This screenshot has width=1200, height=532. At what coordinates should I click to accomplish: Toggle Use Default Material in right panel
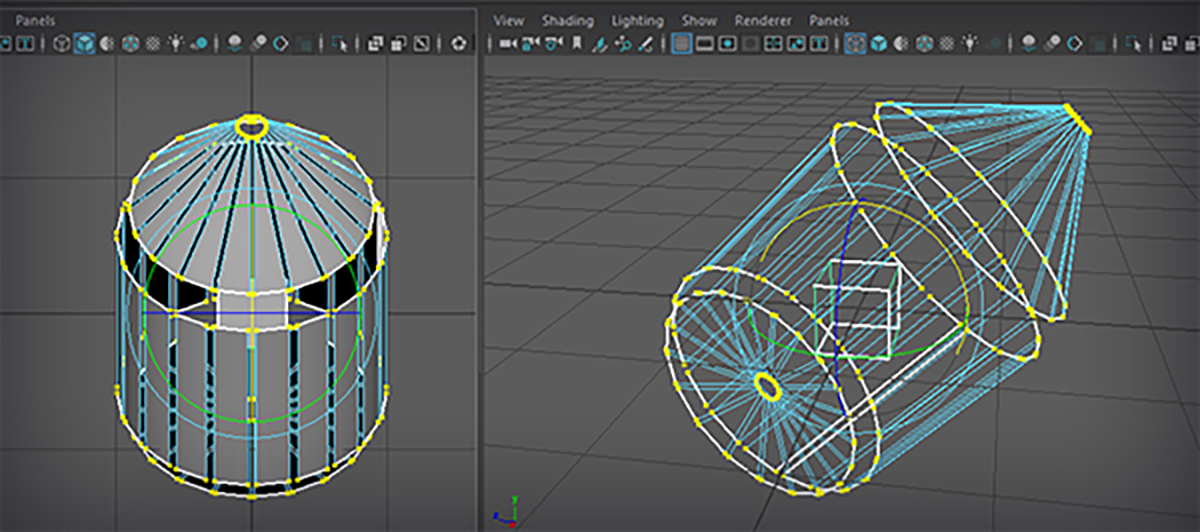pos(901,43)
